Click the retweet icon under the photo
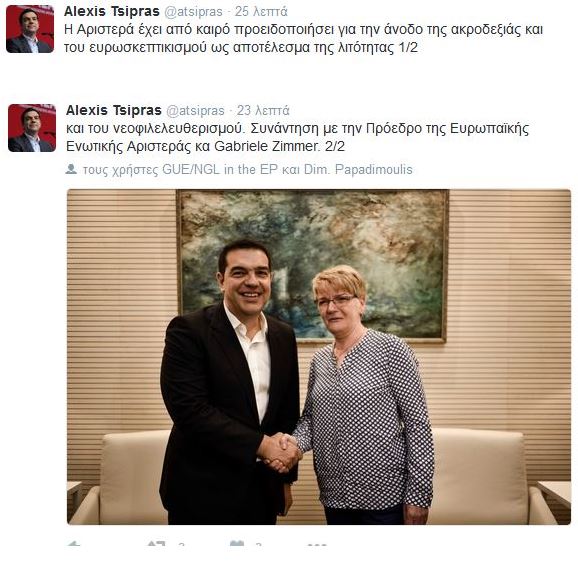Viewport: 578px width, 563px height. [x=156, y=544]
